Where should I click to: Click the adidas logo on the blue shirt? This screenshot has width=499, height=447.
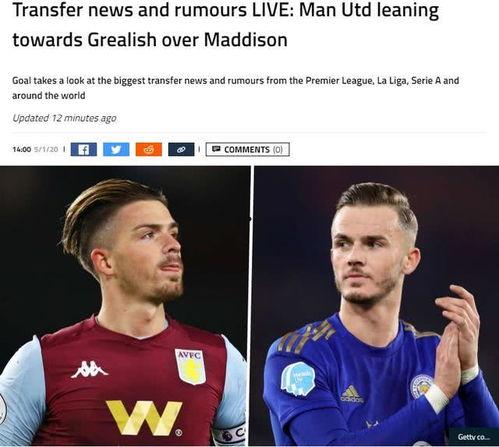351,394
